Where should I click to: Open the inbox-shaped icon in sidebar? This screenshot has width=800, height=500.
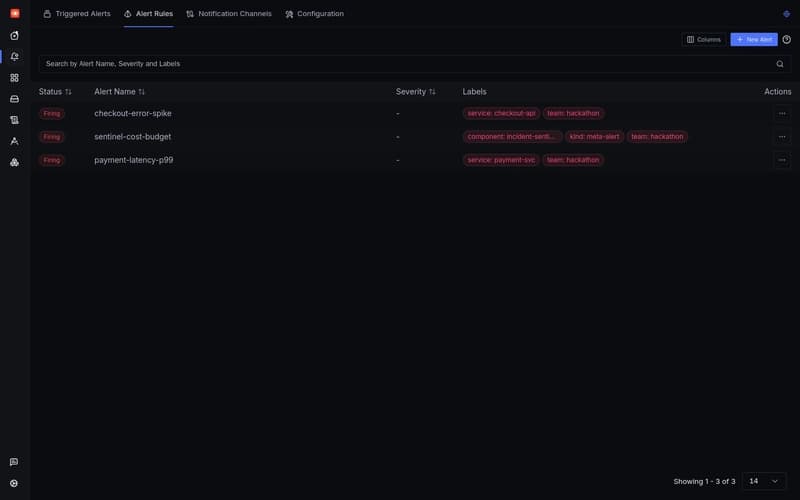pos(14,99)
